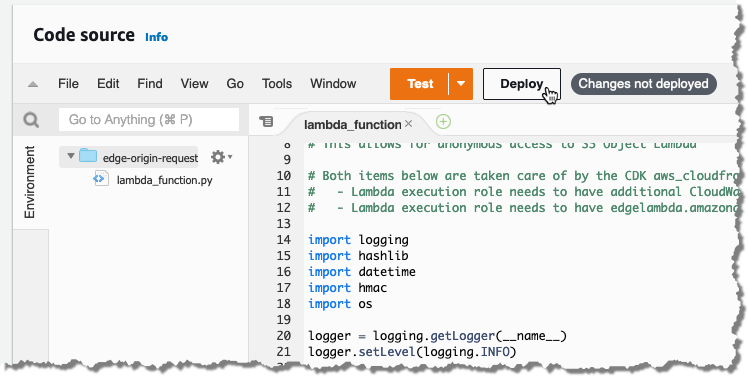Switch to the lambda_function editor tab

pos(352,125)
